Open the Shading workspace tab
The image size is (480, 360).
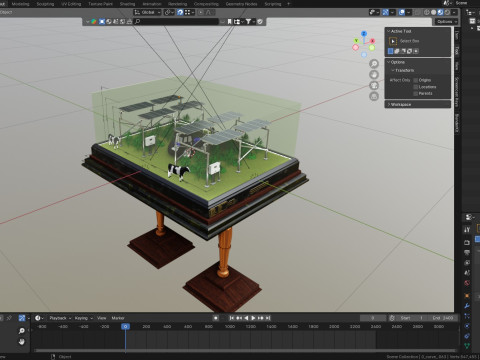coord(127,4)
